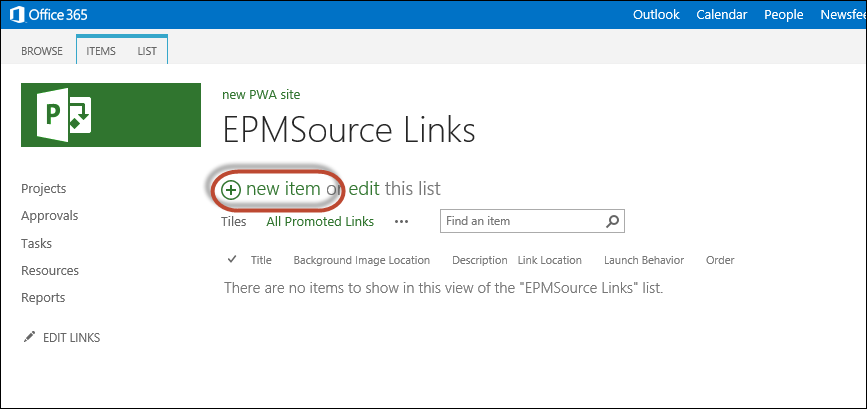The image size is (867, 409).
Task: Toggle the select-all checkmark column header
Action: tap(232, 259)
